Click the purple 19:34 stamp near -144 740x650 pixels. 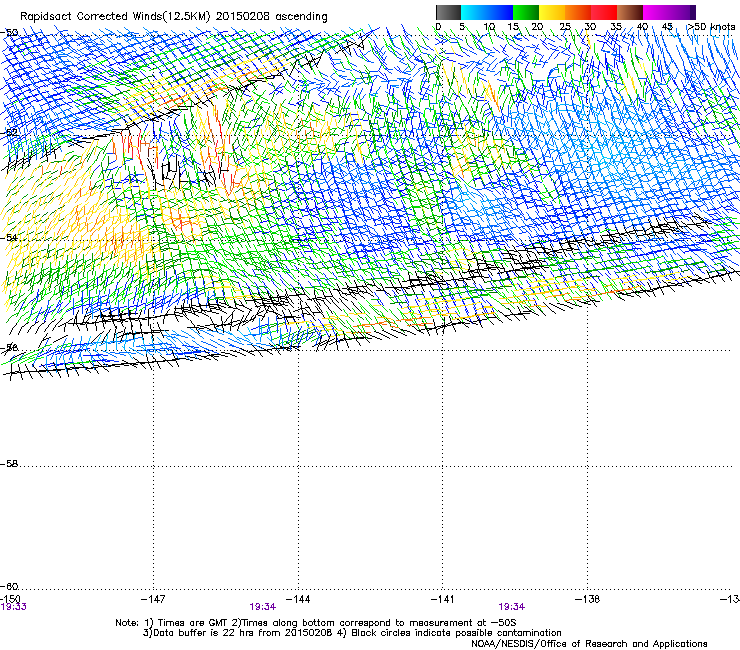coord(262,607)
